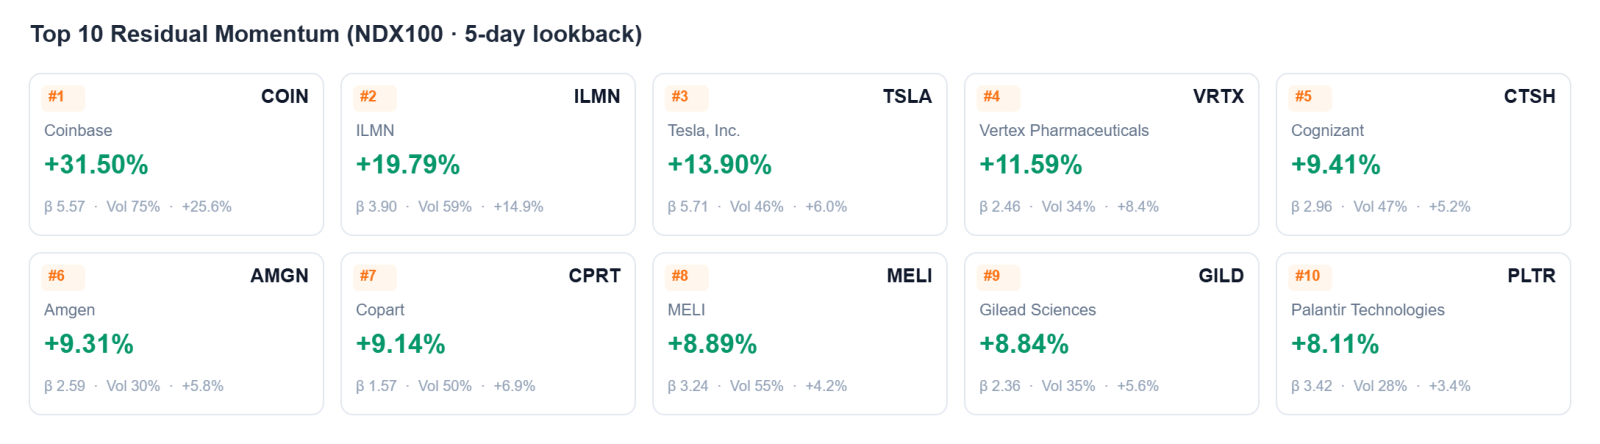Click Copart's +9.14% residual momentum
This screenshot has width=1600, height=444.
click(400, 344)
